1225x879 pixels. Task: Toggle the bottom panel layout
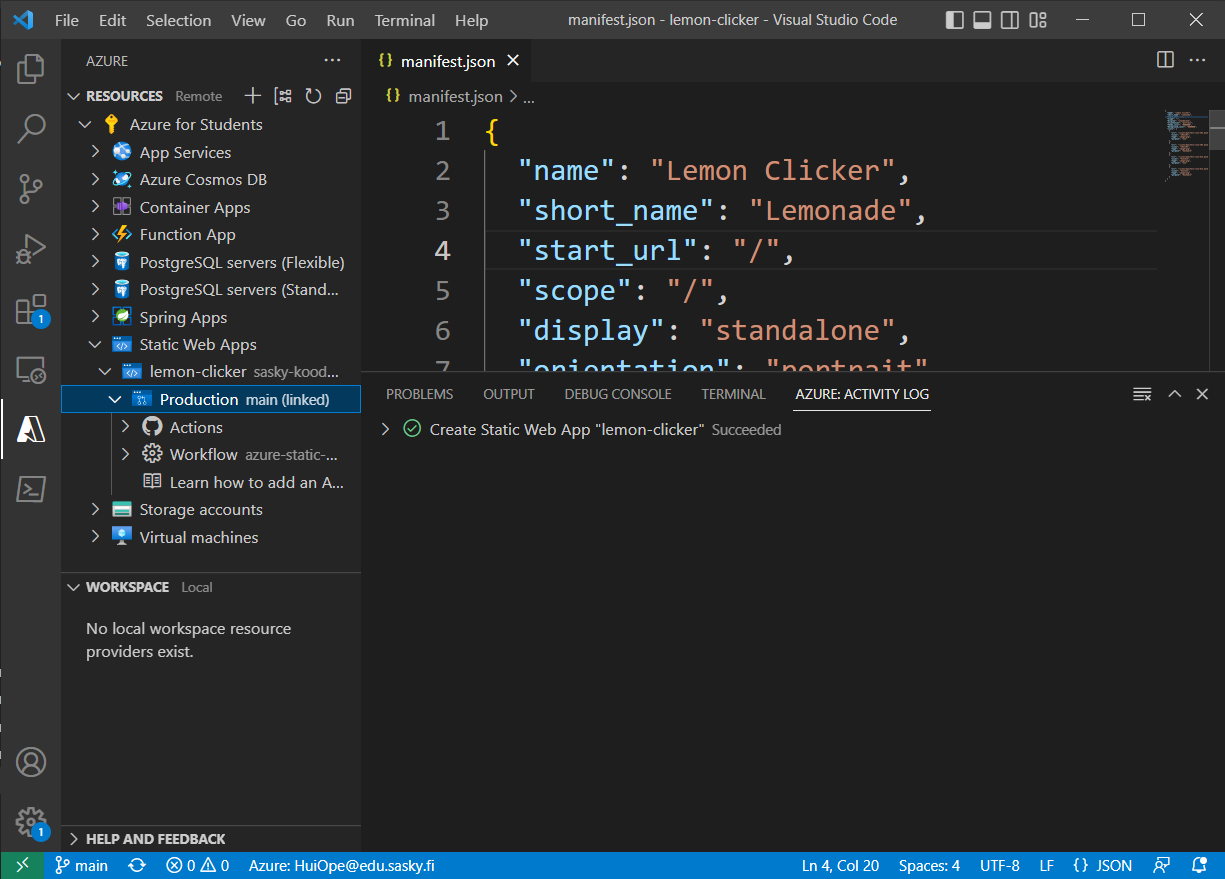click(983, 20)
